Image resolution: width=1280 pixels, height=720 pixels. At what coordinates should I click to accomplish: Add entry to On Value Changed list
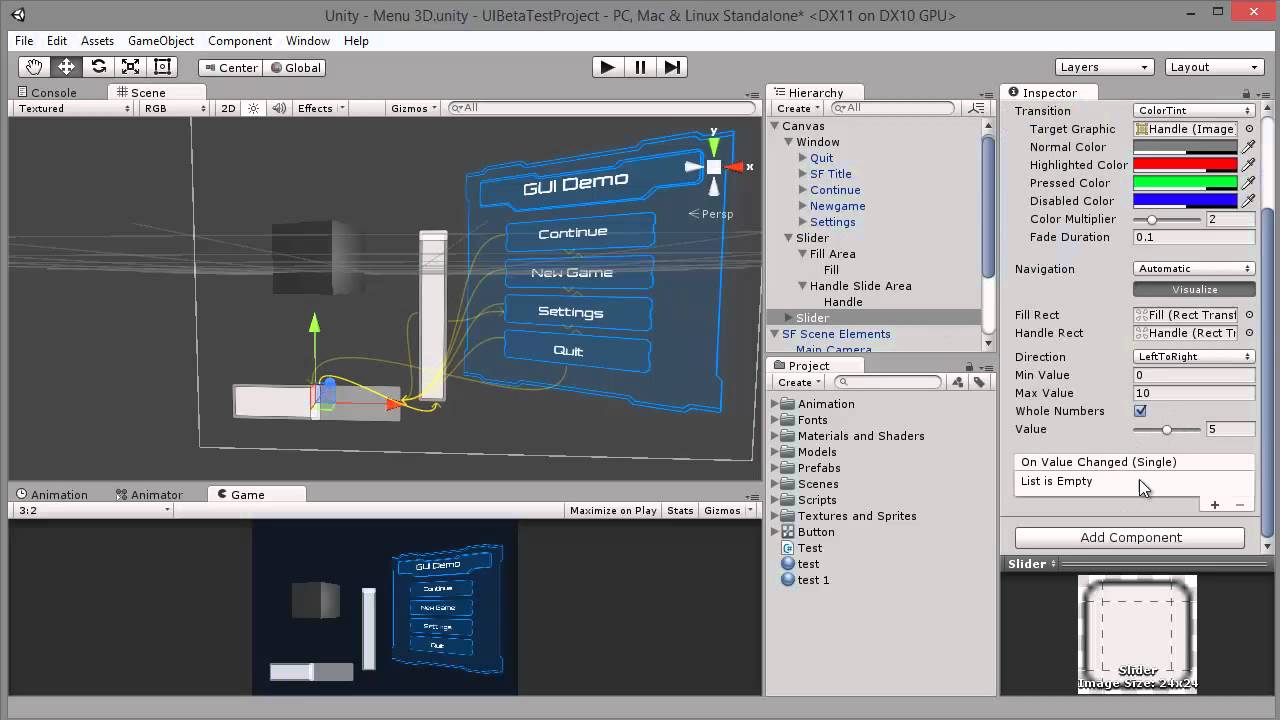pyautogui.click(x=1215, y=505)
